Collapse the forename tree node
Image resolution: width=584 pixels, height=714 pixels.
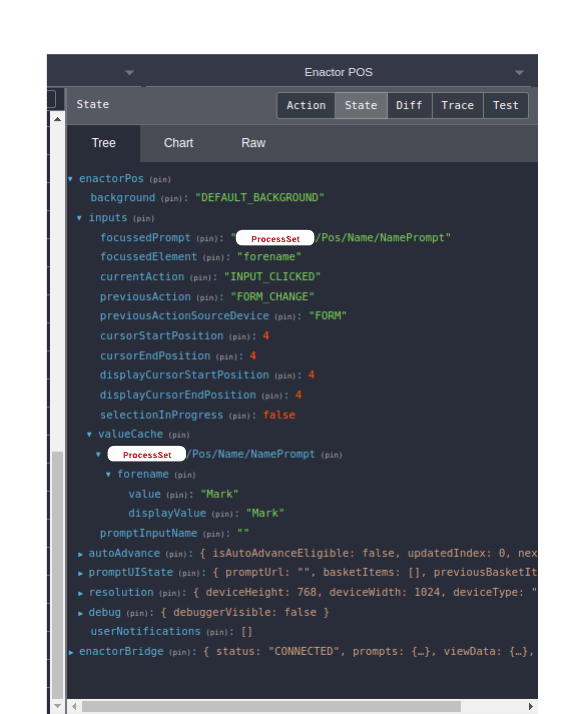pos(108,474)
